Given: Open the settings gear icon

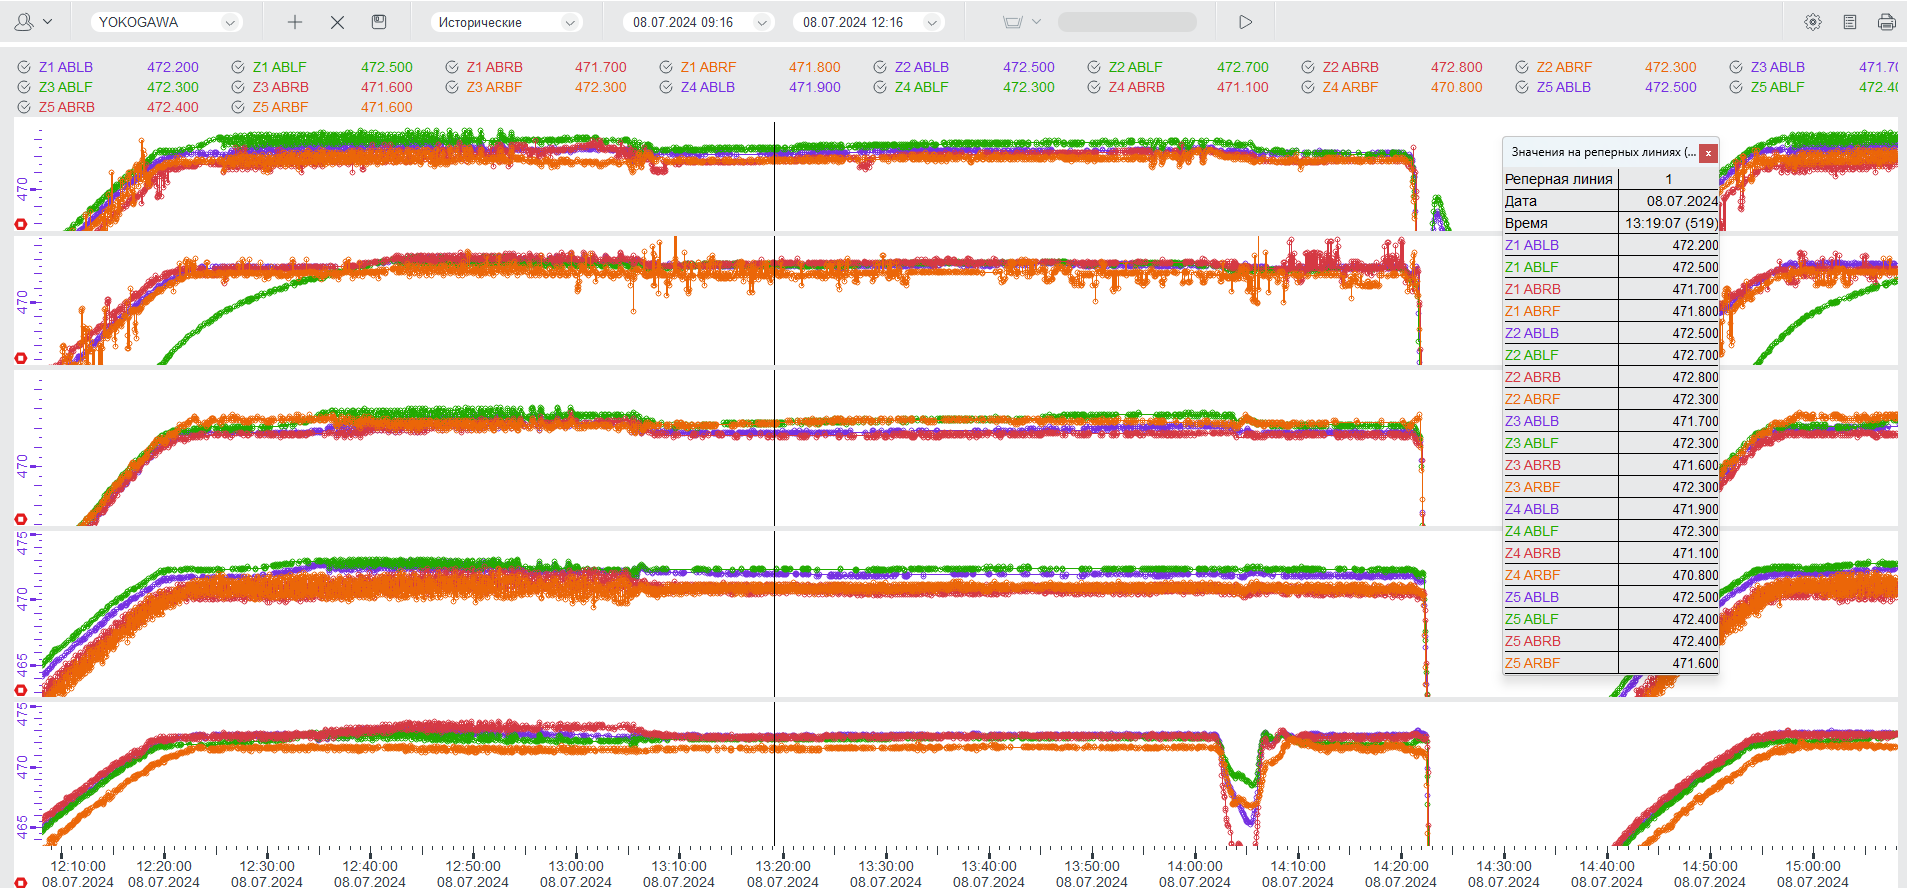Looking at the screenshot, I should (1812, 22).
